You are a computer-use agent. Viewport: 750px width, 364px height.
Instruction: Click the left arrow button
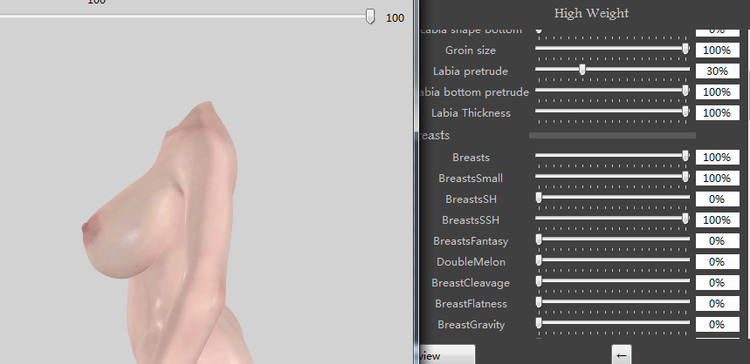tap(621, 355)
